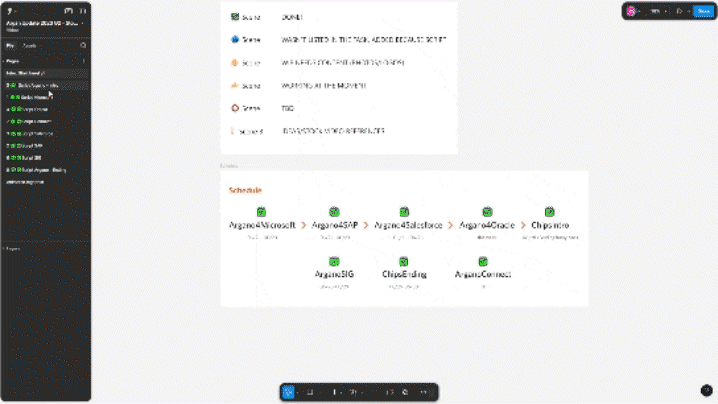
Task: Switch to the File tab
Action: 10,46
